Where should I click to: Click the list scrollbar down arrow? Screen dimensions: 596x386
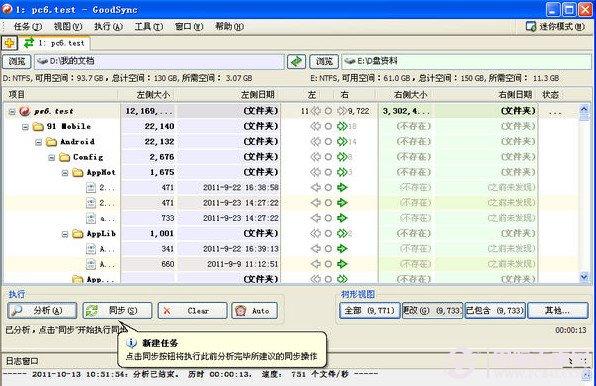point(584,277)
